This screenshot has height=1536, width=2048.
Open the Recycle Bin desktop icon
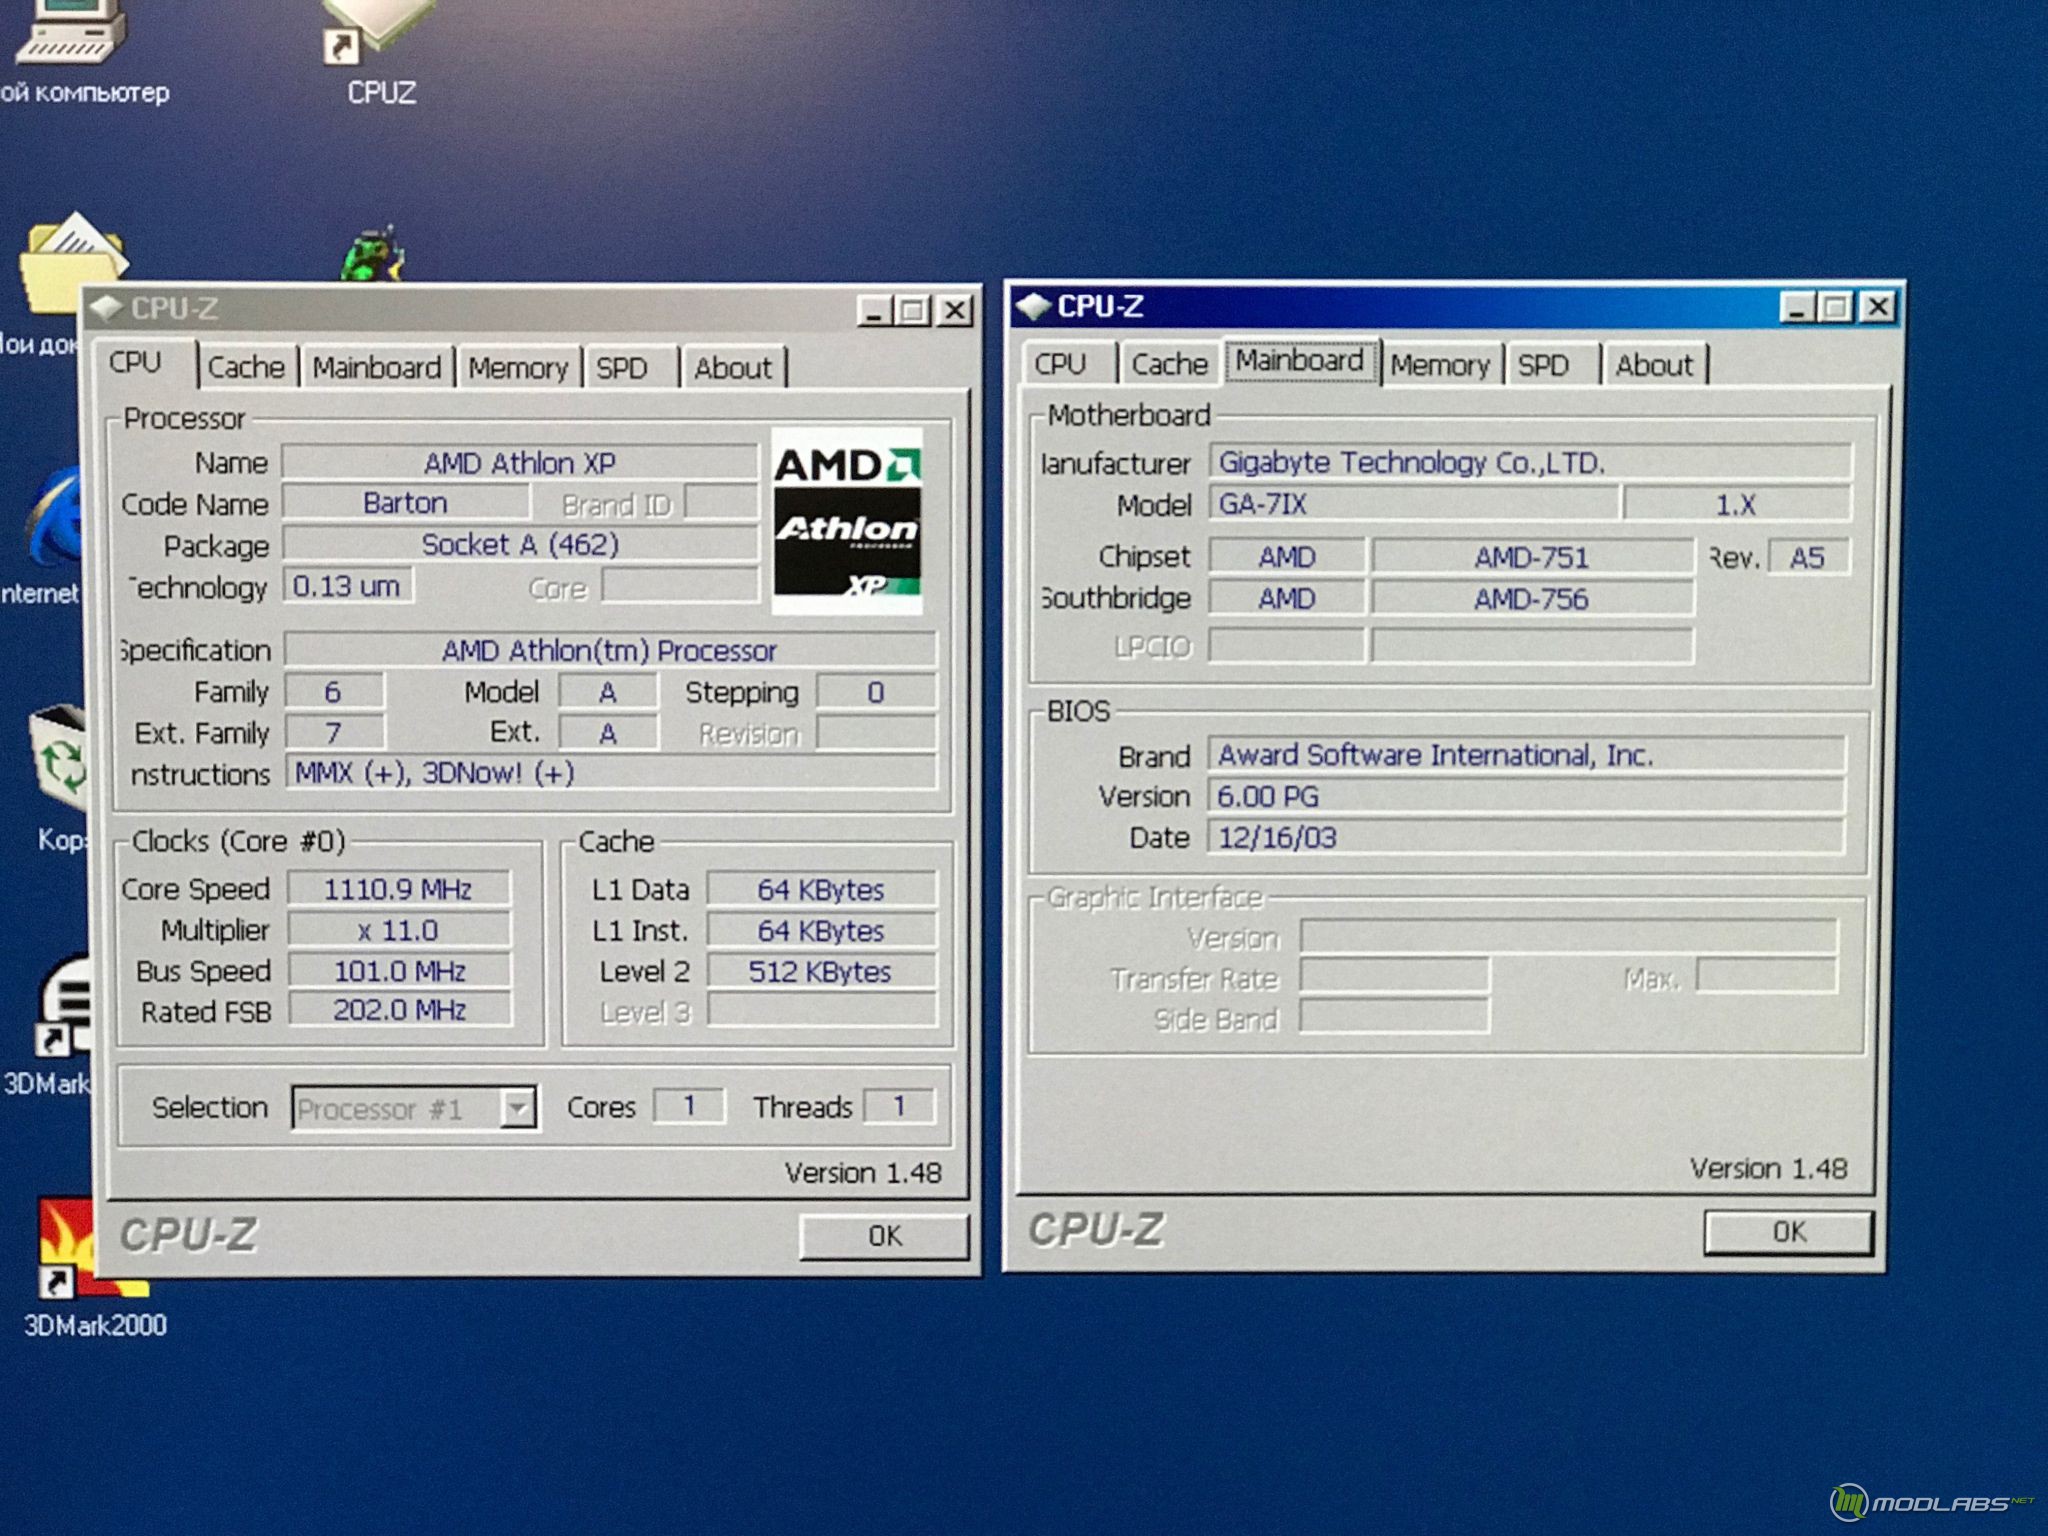(x=60, y=760)
